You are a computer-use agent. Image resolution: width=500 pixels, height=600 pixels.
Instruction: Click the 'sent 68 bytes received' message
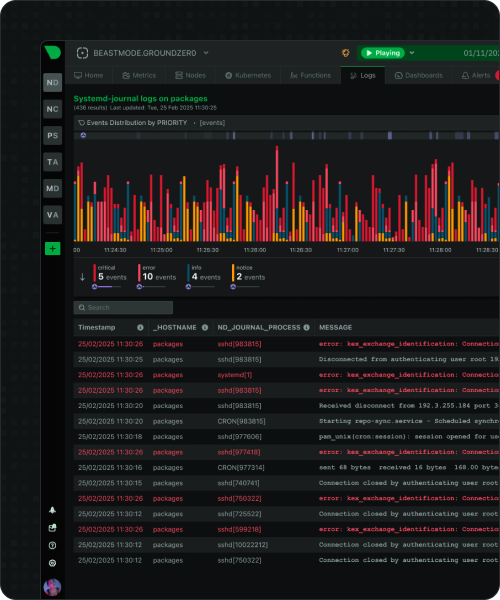(409, 467)
